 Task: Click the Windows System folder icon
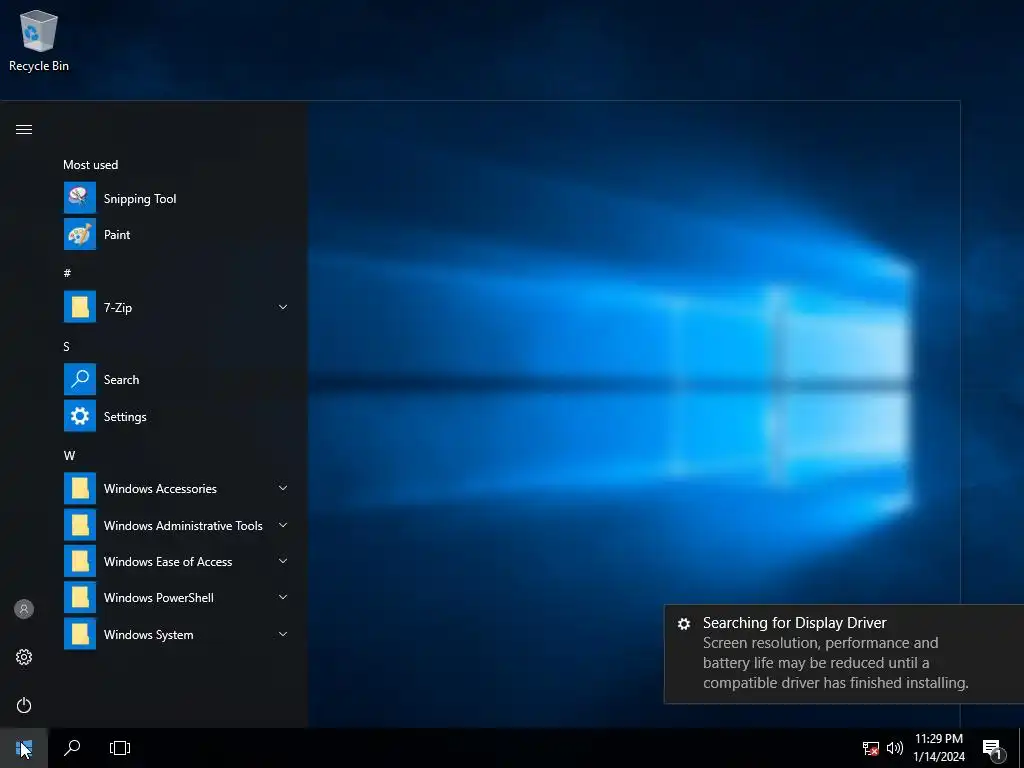click(x=80, y=634)
